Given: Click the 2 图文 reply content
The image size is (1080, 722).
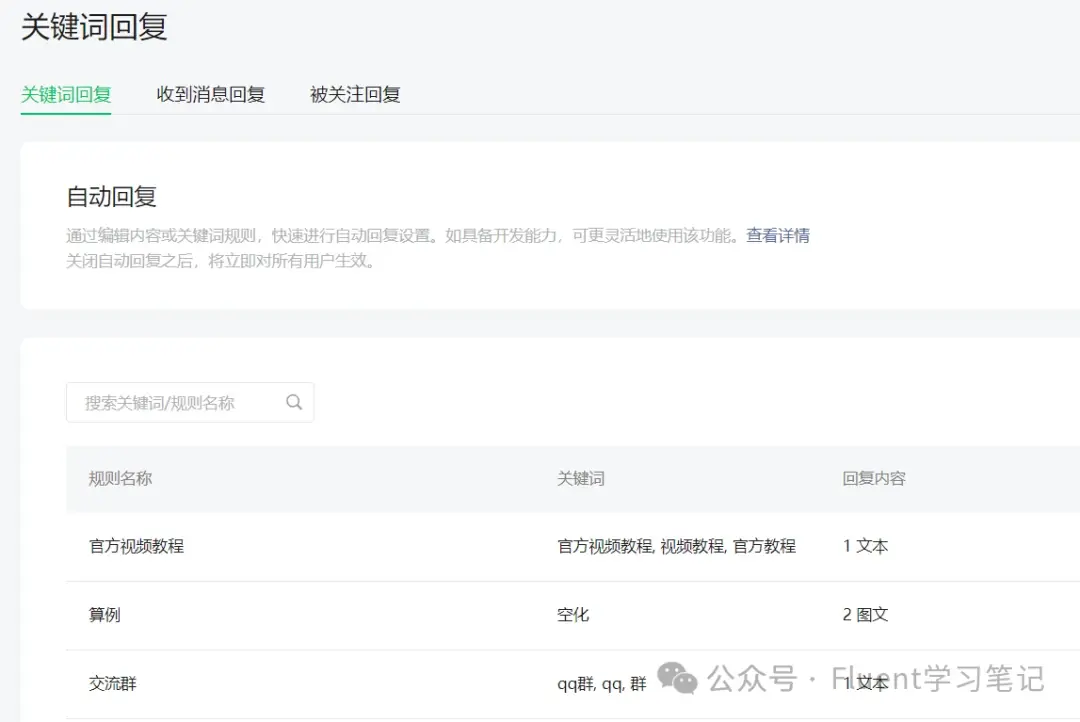Looking at the screenshot, I should pyautogui.click(x=865, y=615).
